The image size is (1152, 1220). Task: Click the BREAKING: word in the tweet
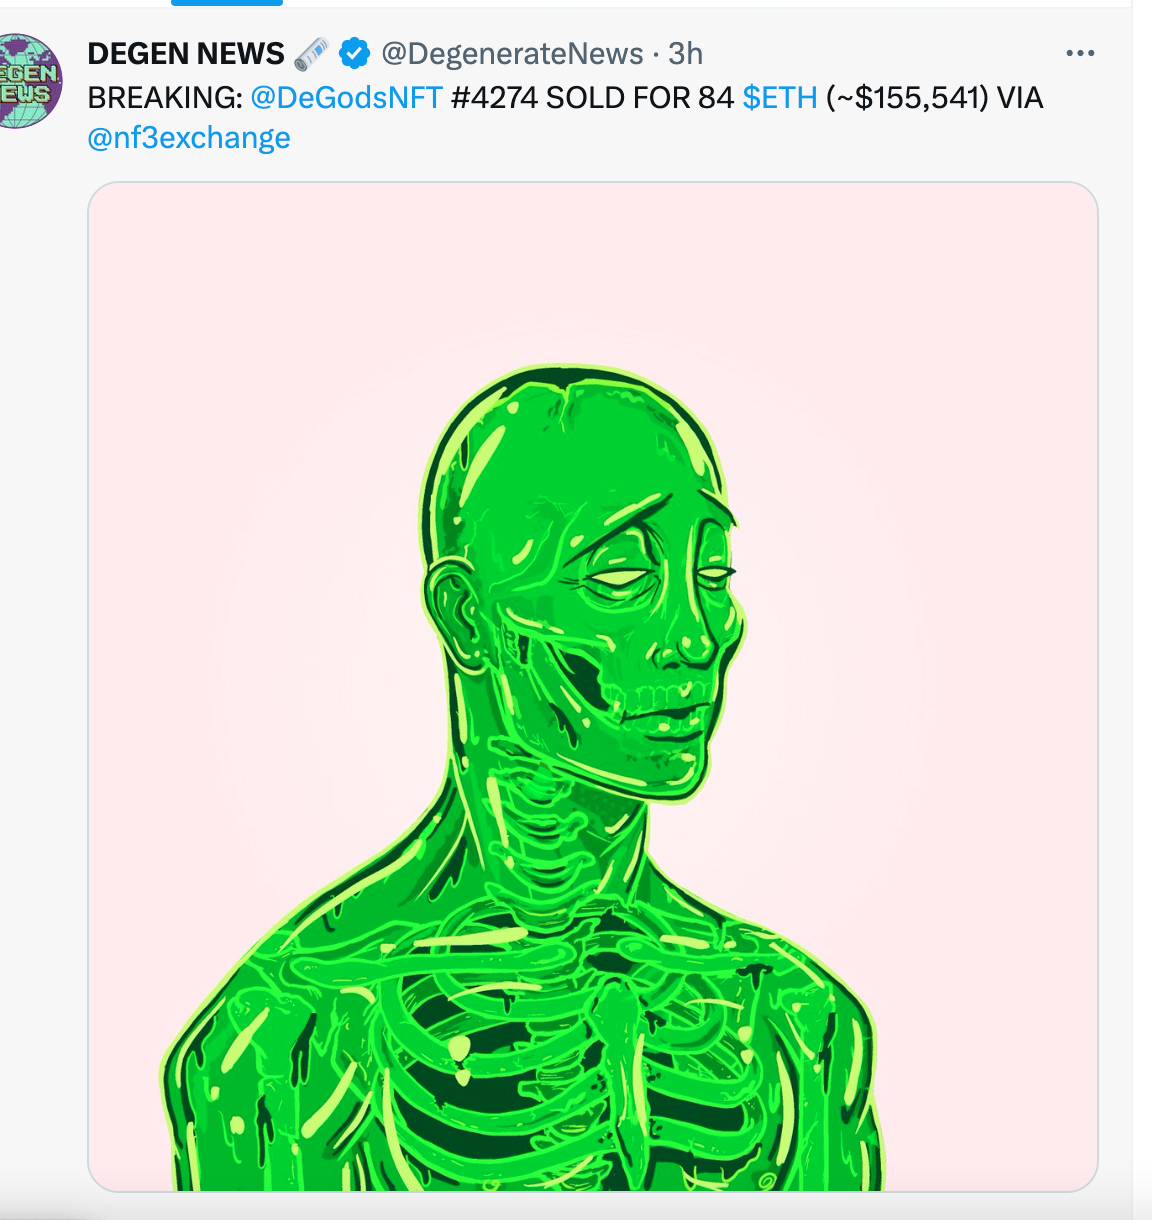click(165, 98)
